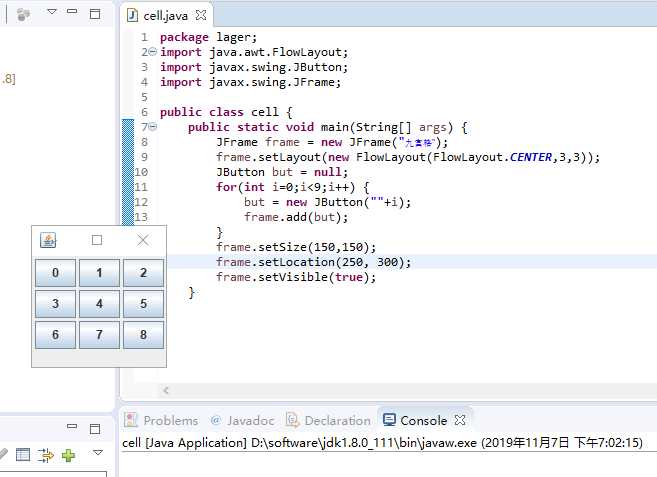Select the cell.java editor tab
This screenshot has width=657, height=477.
165,16
